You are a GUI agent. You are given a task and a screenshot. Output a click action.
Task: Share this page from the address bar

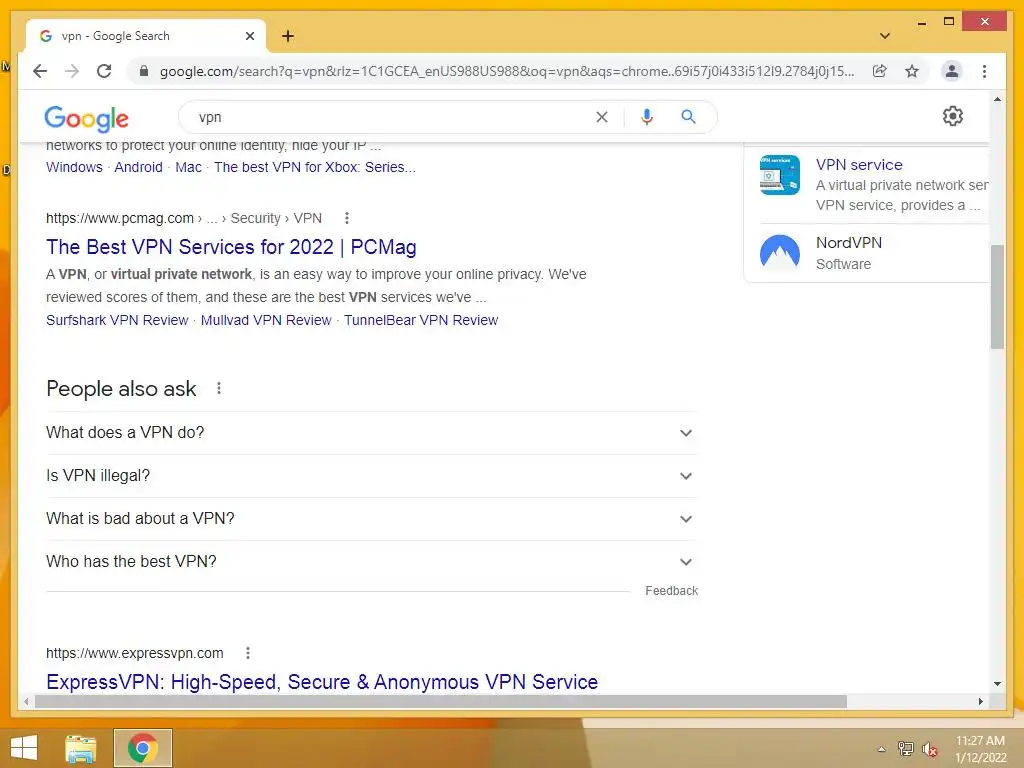(x=880, y=71)
